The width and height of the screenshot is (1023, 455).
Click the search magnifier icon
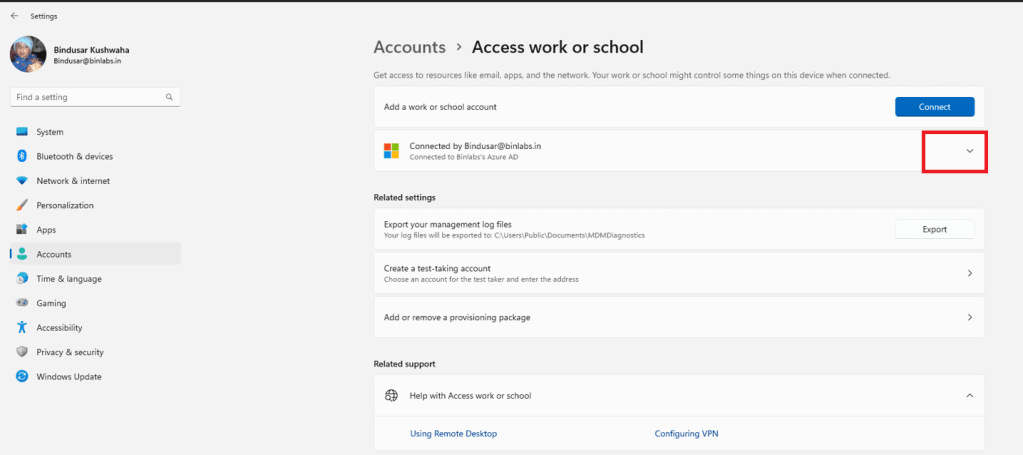pos(169,97)
